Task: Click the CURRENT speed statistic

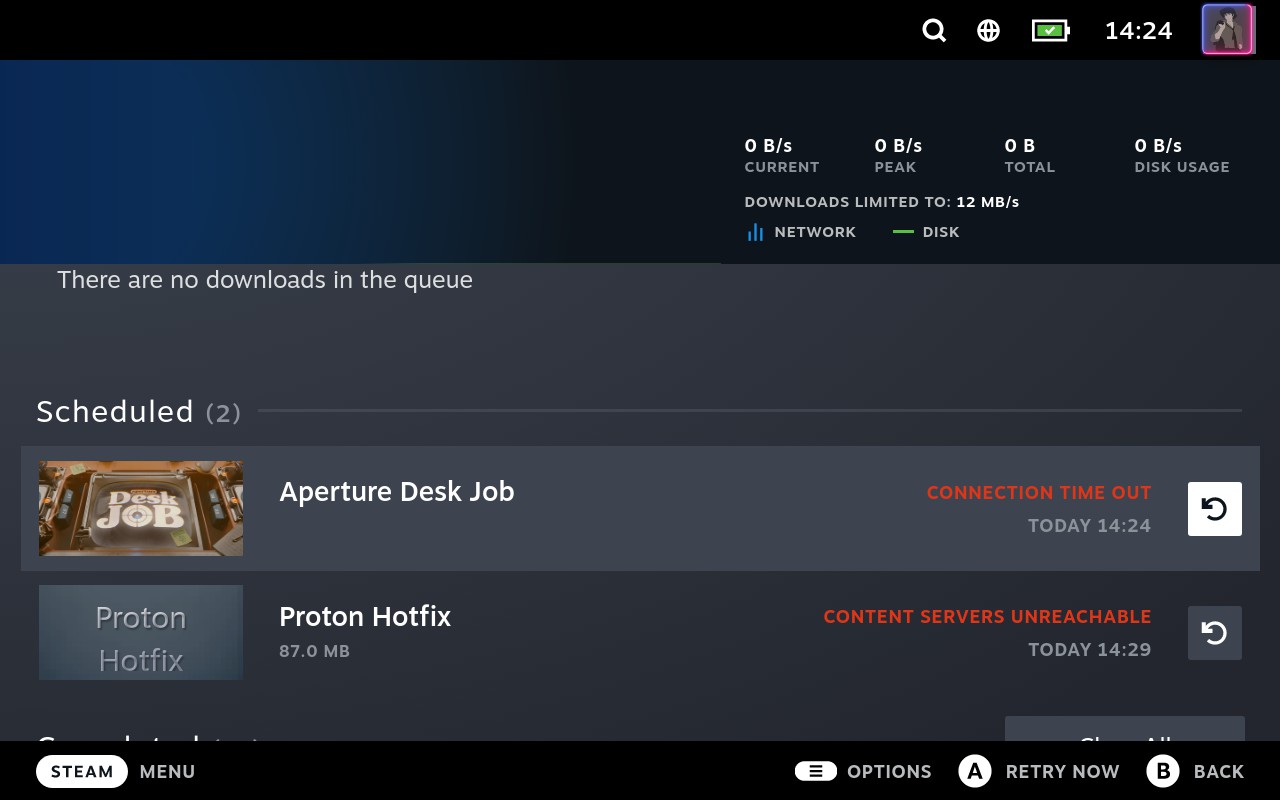Action: coord(782,156)
